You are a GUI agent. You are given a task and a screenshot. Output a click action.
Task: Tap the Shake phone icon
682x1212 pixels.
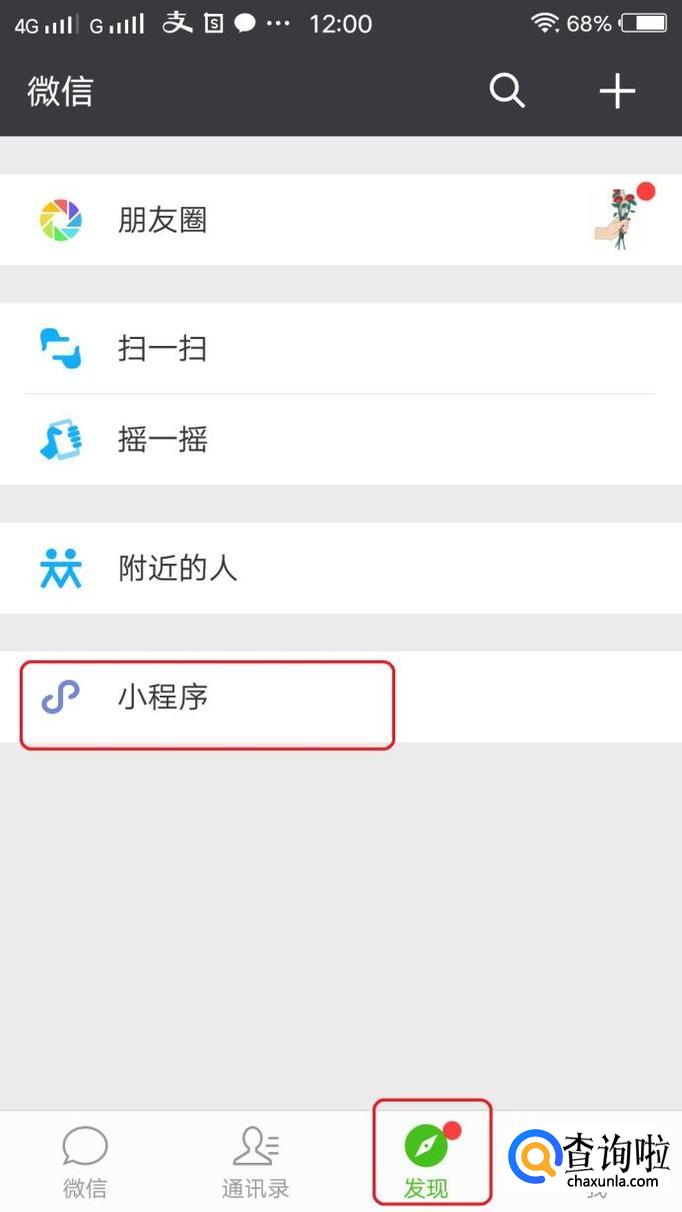tap(60, 439)
